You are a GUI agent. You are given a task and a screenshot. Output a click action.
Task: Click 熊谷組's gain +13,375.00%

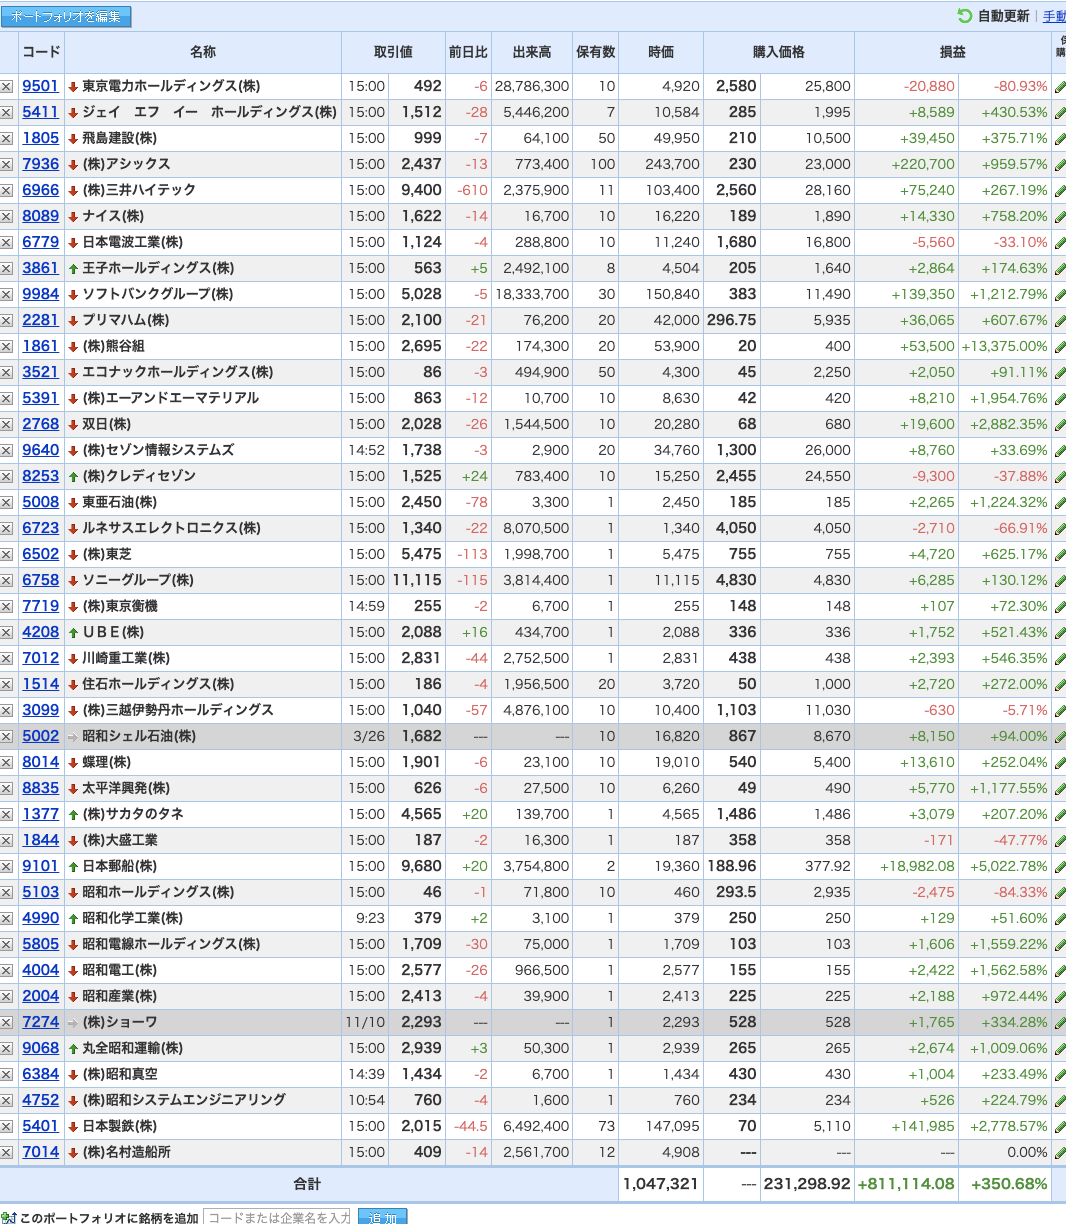1005,346
